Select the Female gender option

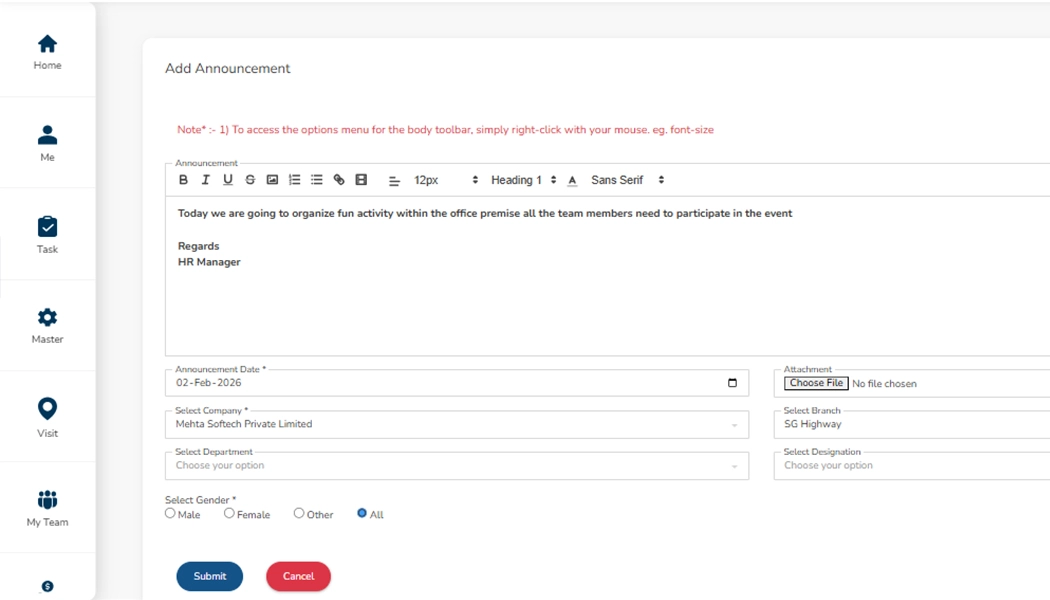[229, 513]
